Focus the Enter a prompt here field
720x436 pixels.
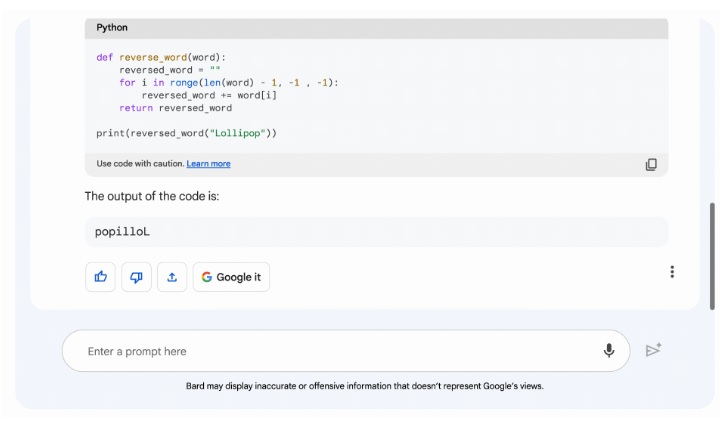[x=330, y=351]
